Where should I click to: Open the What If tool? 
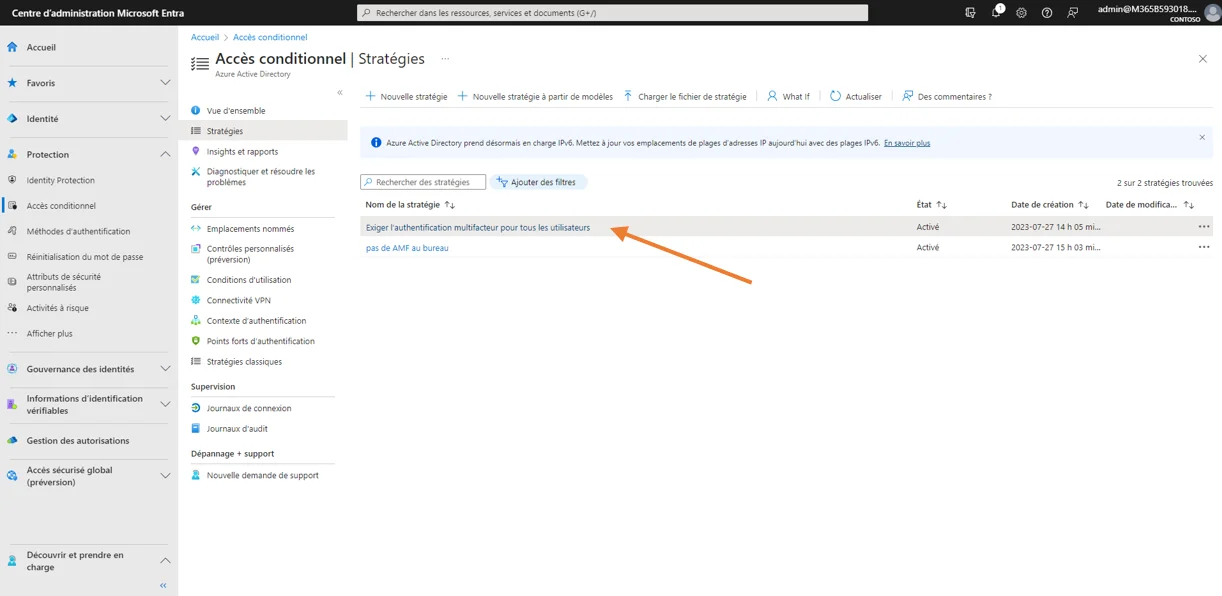[788, 97]
